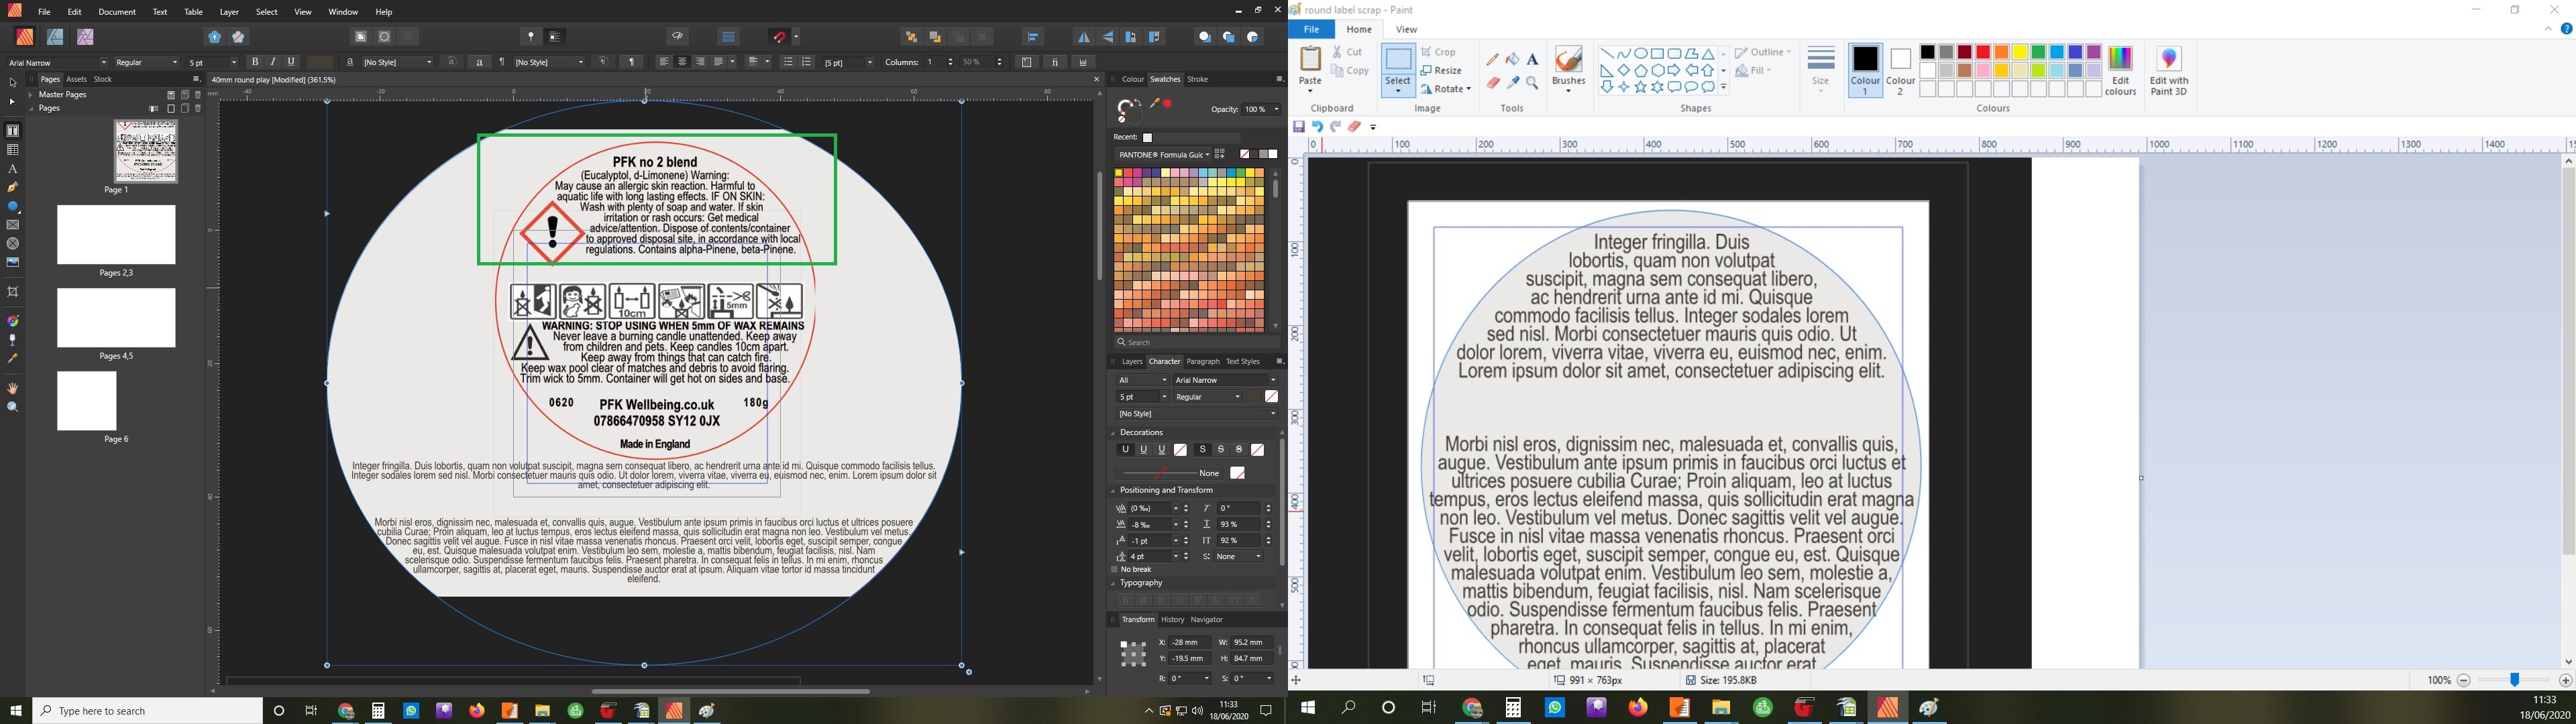Select the Pencil tool in Paint
The image size is (2576, 724).
(x=1493, y=60)
